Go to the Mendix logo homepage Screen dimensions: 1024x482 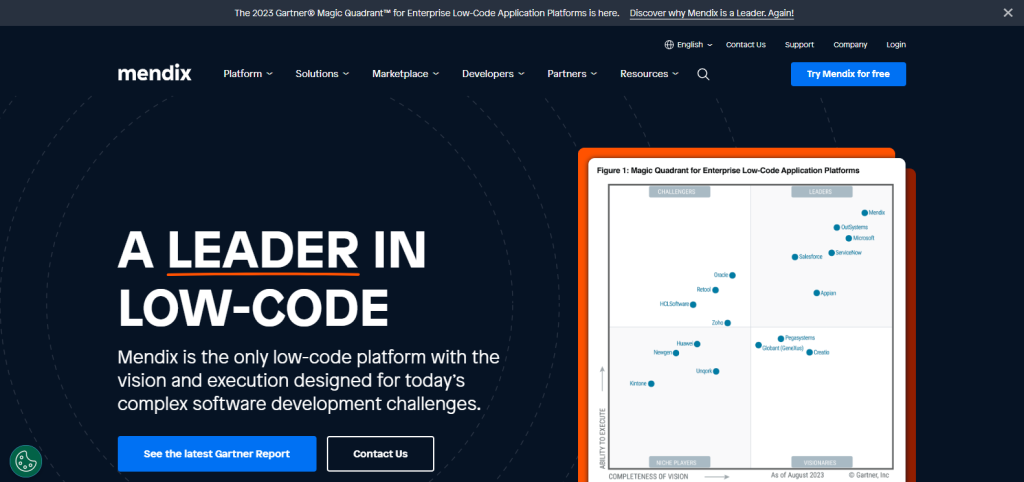155,73
